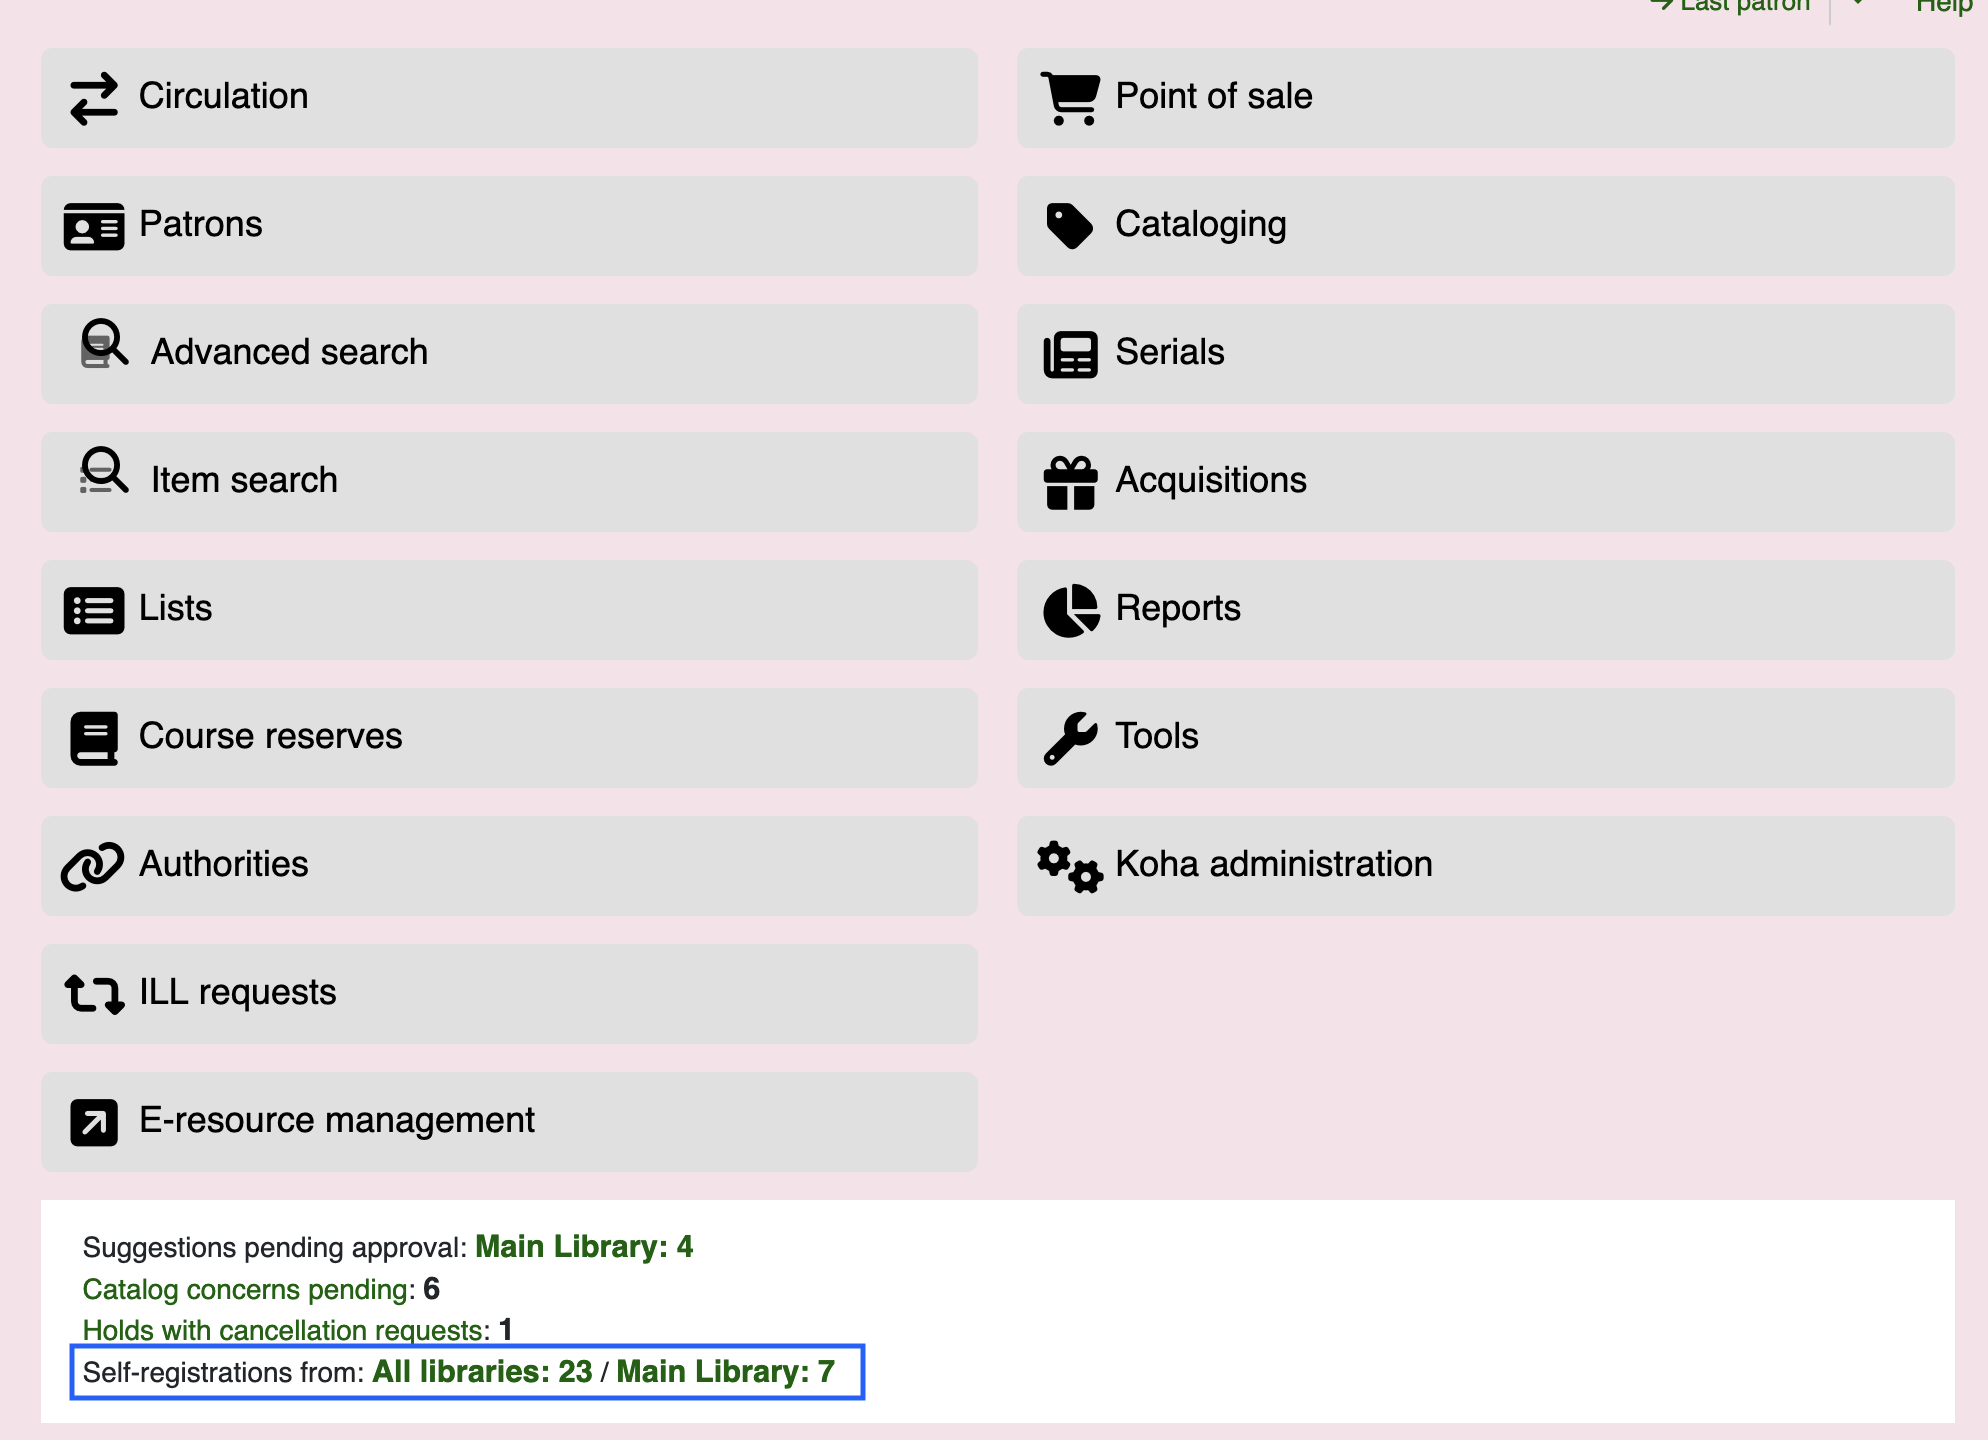This screenshot has height=1440, width=1988.
Task: Open Main Library: 4 pending suggestions
Action: click(x=583, y=1247)
